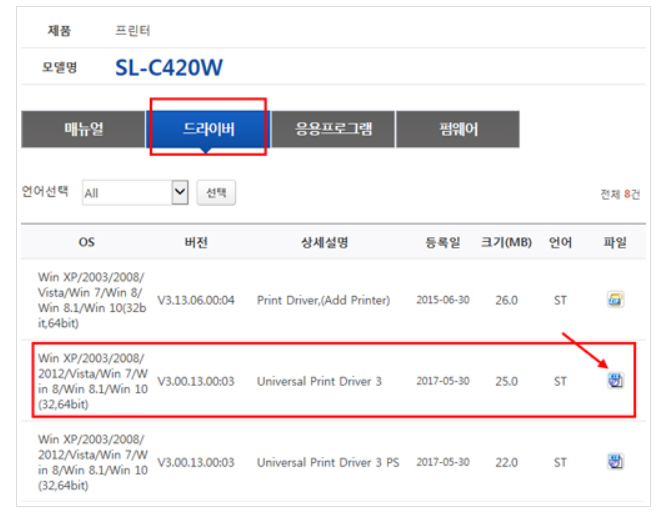The width and height of the screenshot is (656, 518).
Task: Click version V3.13.06.00:04 cell
Action: (x=196, y=300)
